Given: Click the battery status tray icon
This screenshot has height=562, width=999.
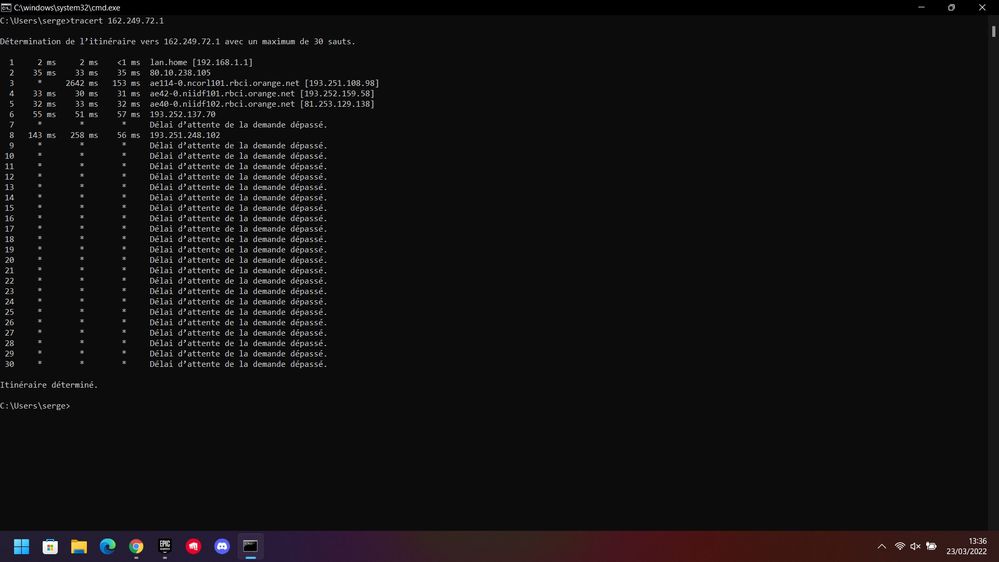Looking at the screenshot, I should pyautogui.click(x=931, y=546).
